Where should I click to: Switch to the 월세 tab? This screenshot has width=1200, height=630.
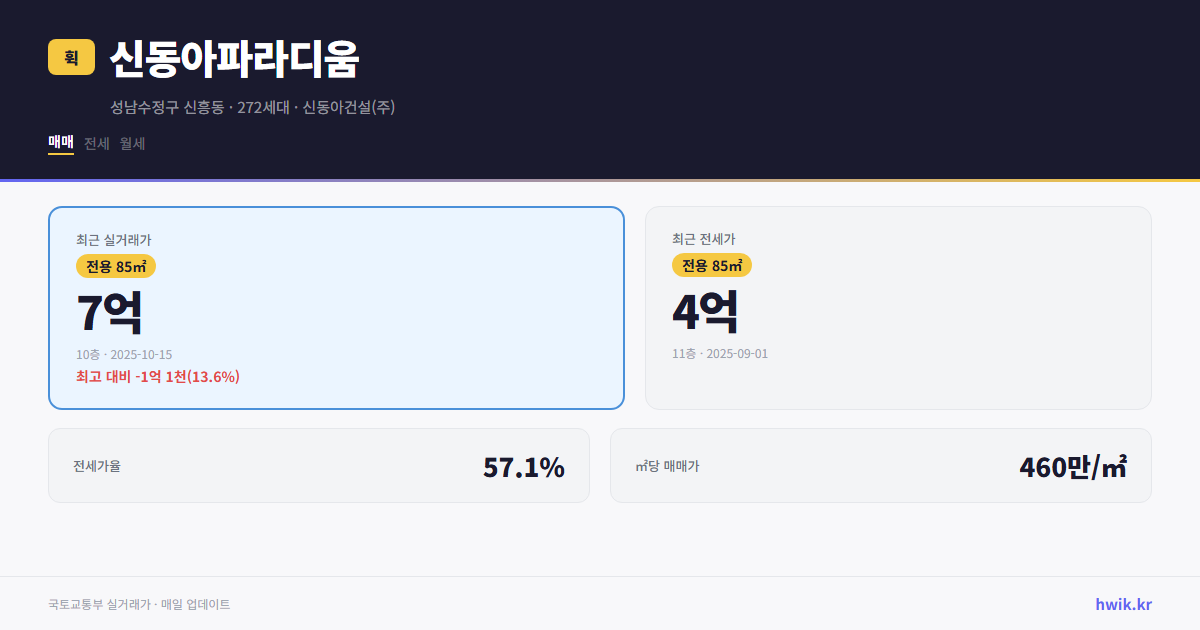(x=130, y=143)
